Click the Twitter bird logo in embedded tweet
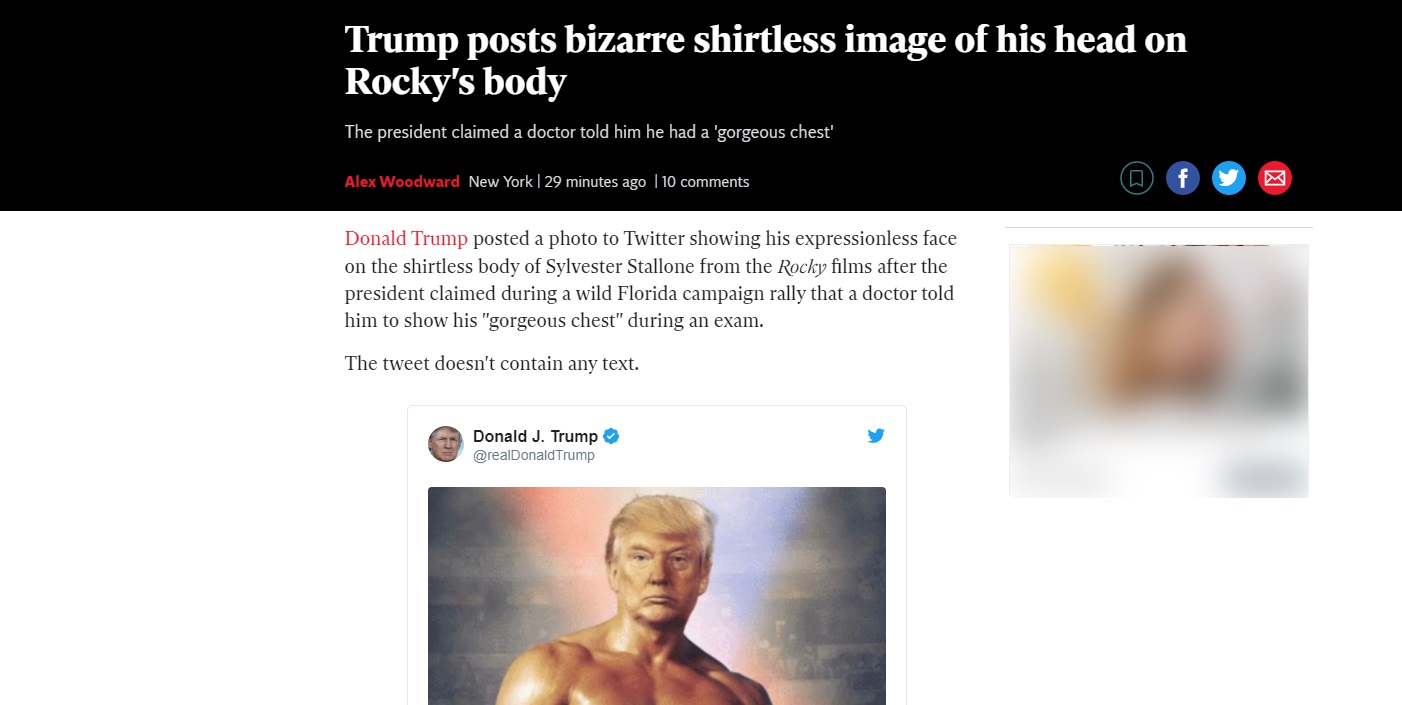This screenshot has height=705, width=1402. pyautogui.click(x=876, y=436)
